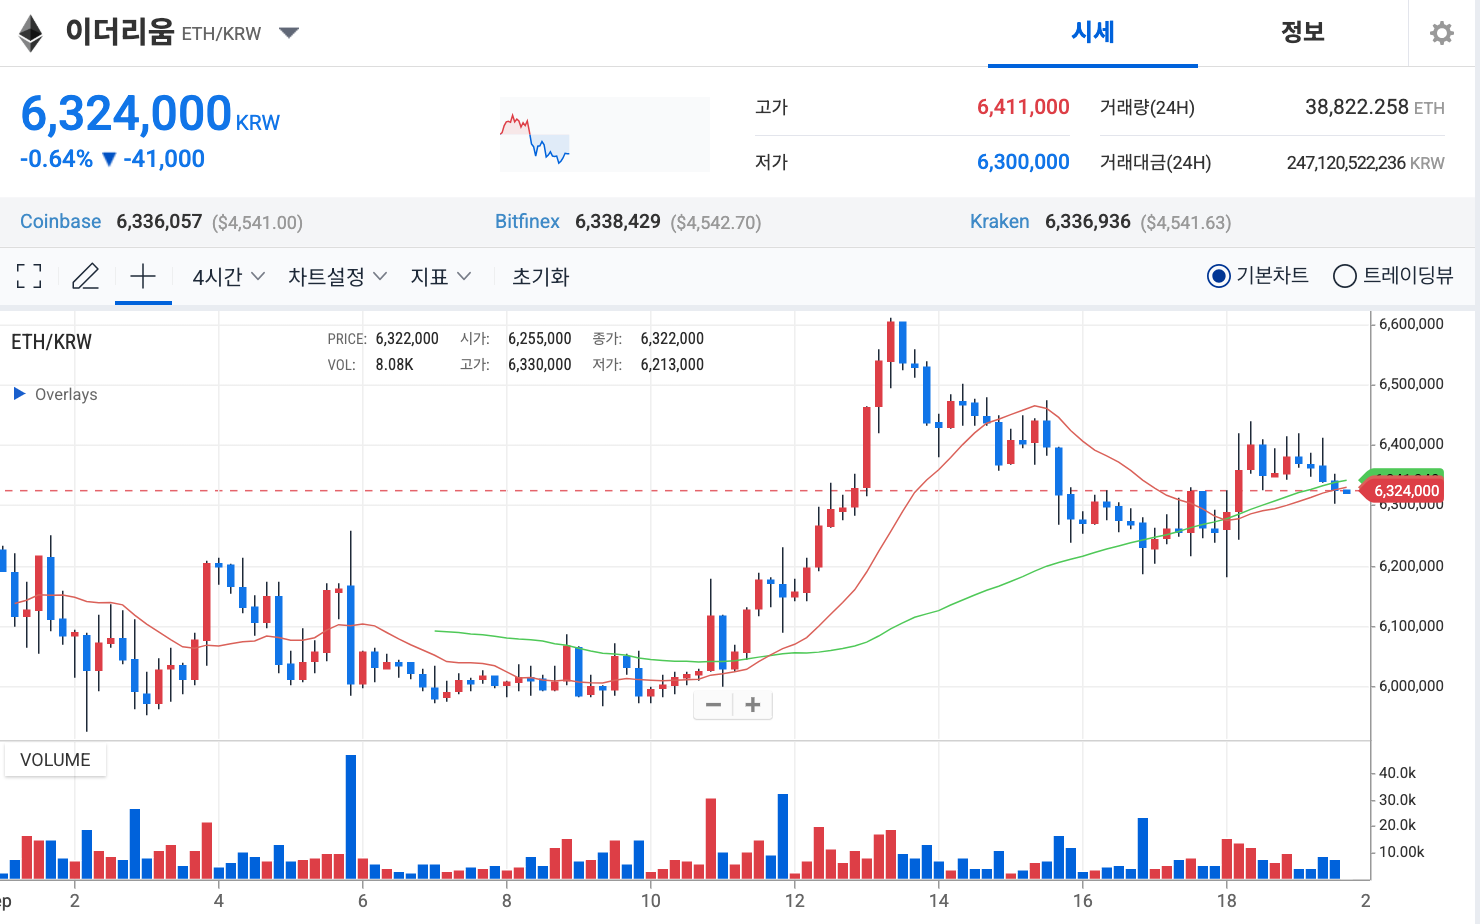Screen dimensions: 1480x924
Task: Click the Ethereum logo icon
Action: [31, 32]
